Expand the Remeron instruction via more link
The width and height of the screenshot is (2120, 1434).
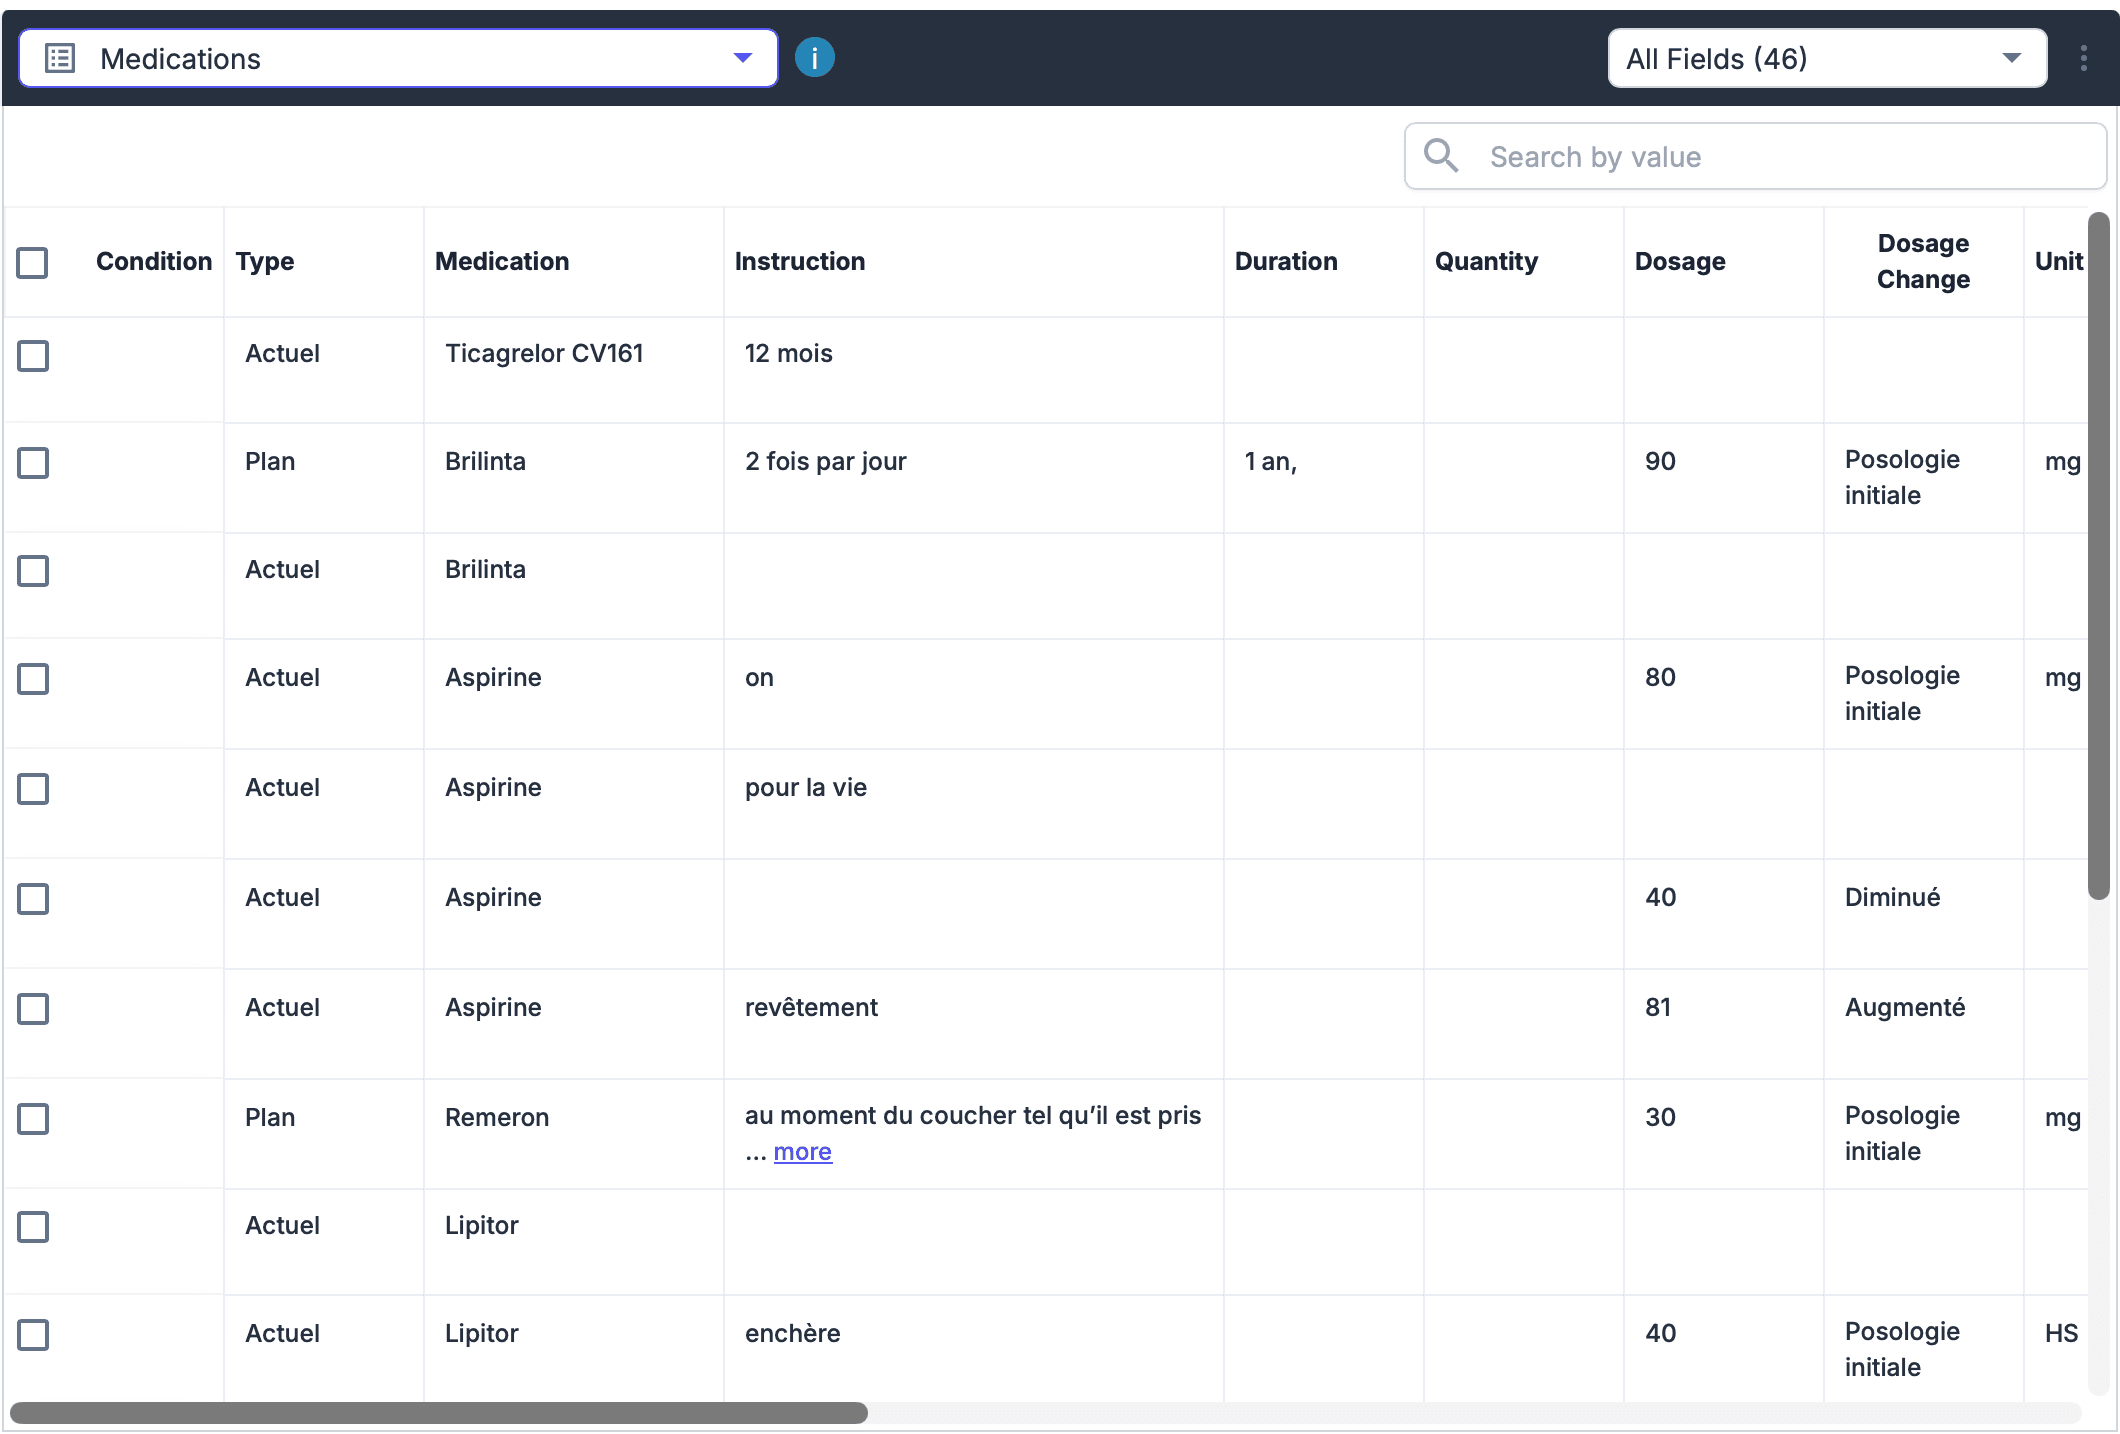pos(802,1151)
